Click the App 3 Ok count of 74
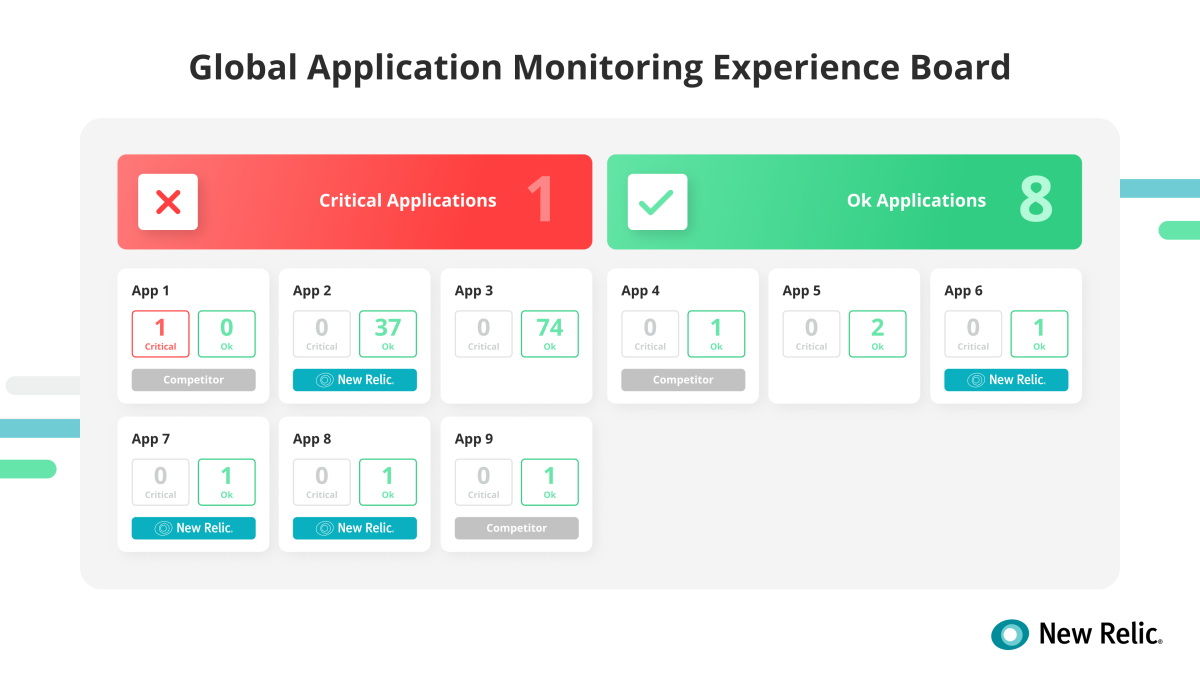The image size is (1200, 675). click(x=549, y=334)
